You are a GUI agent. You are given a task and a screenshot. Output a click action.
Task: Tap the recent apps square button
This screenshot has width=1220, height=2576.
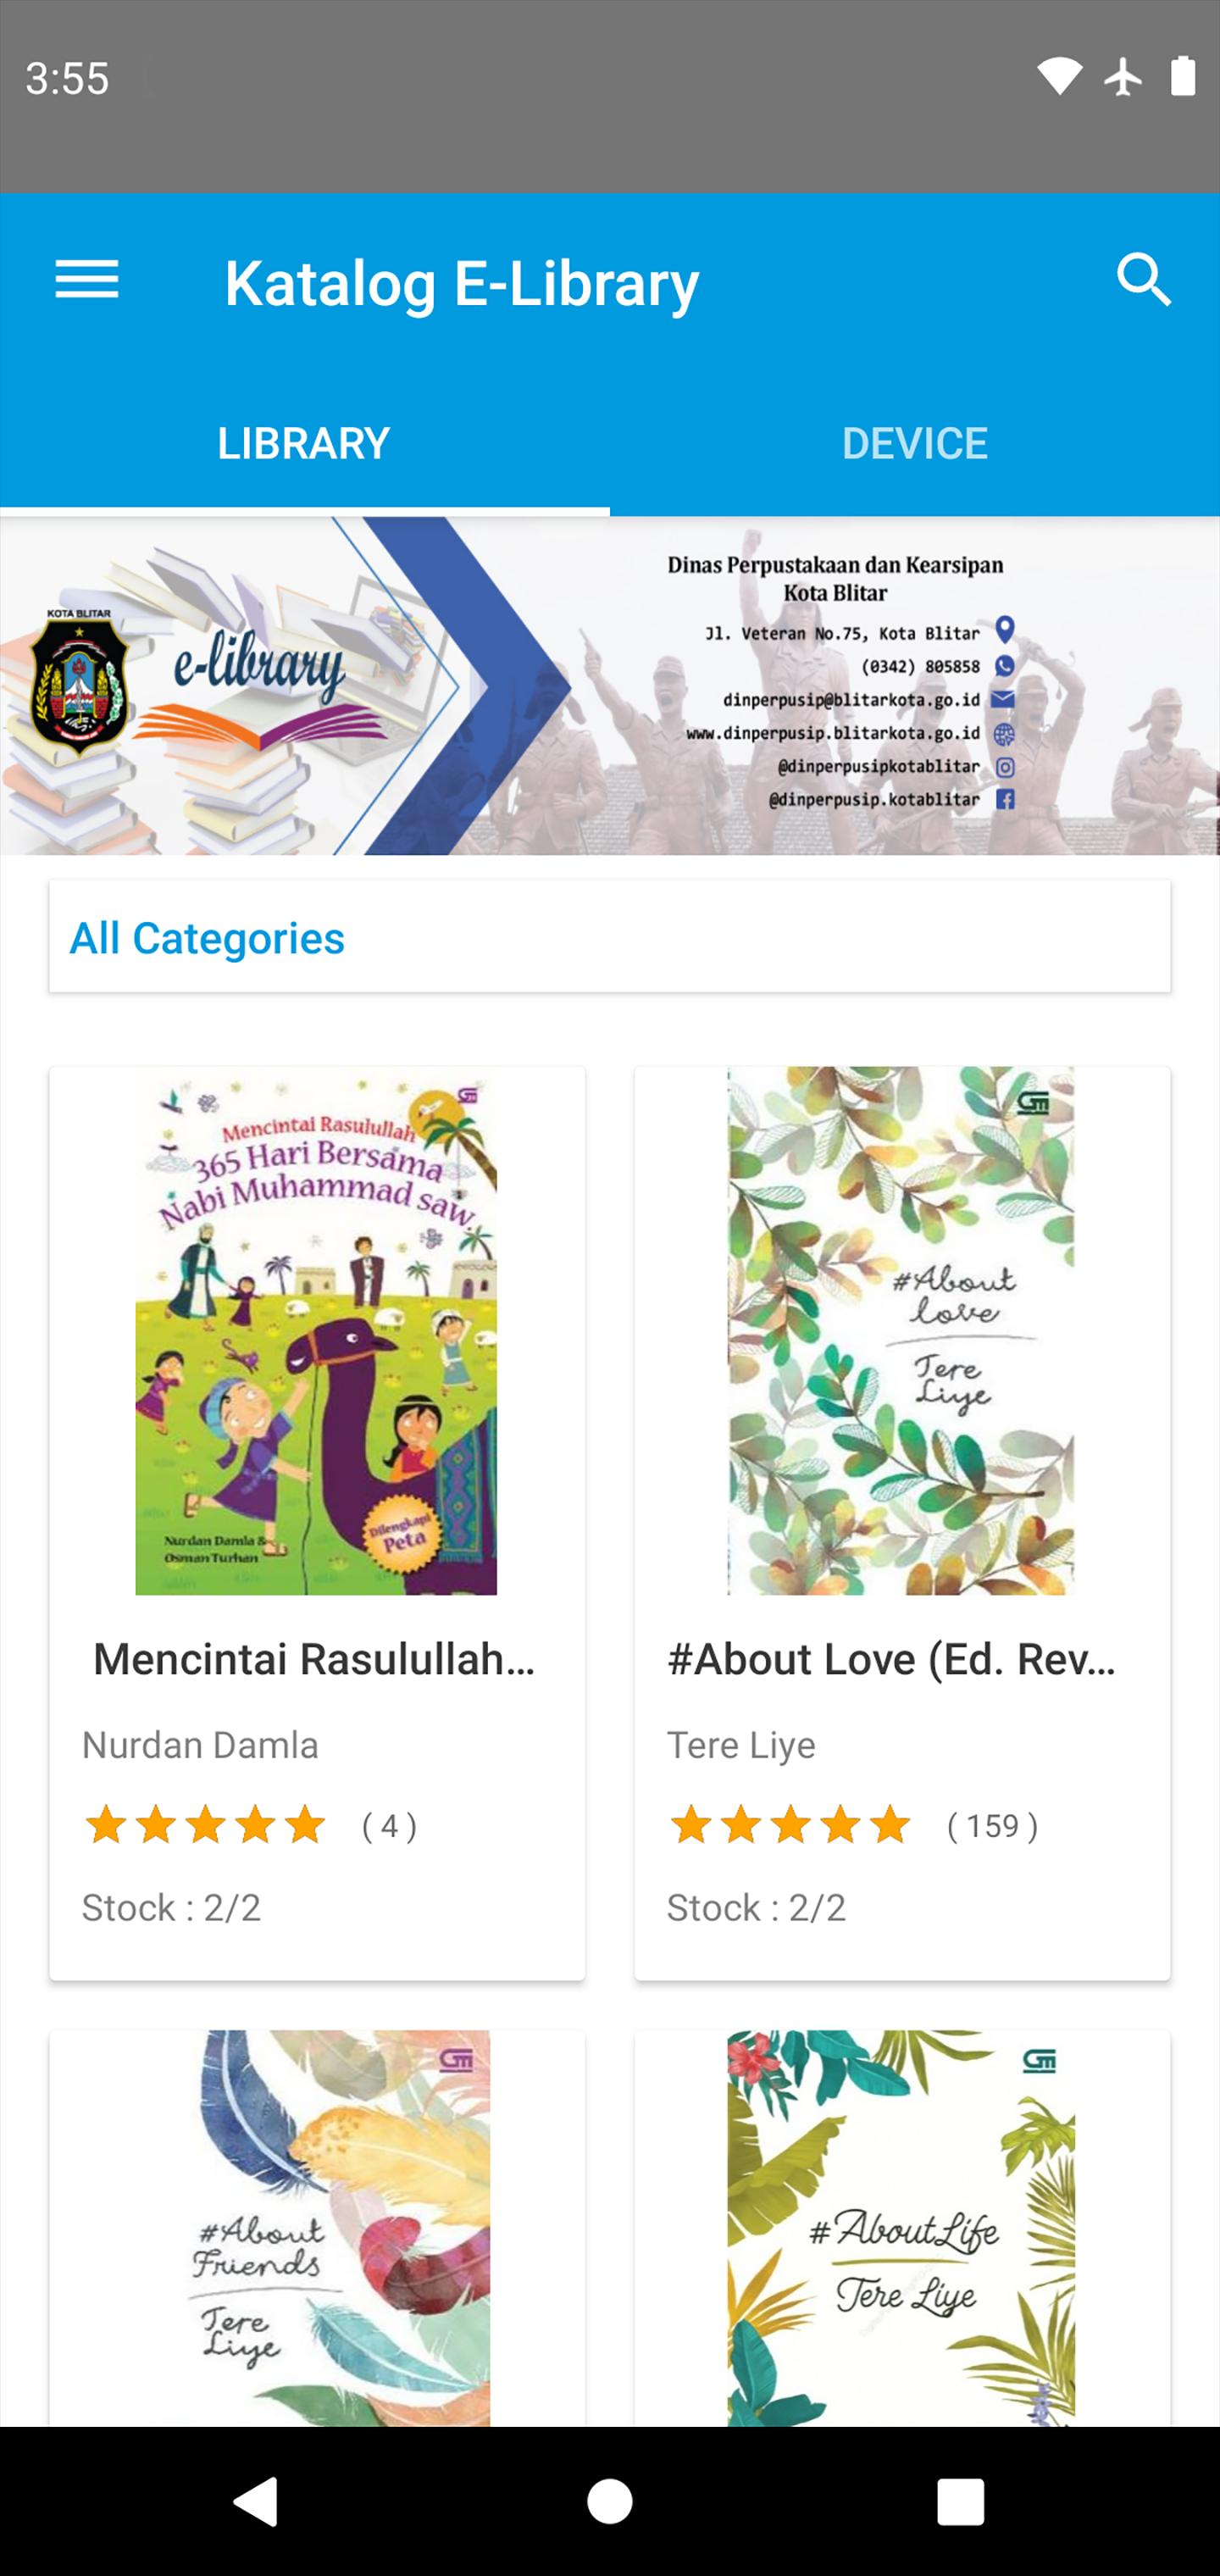click(x=961, y=2501)
